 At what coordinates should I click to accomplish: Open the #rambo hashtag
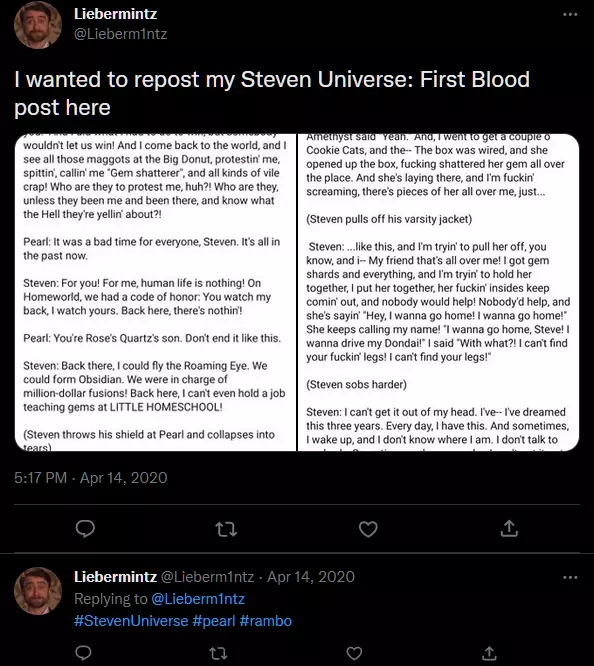point(266,621)
